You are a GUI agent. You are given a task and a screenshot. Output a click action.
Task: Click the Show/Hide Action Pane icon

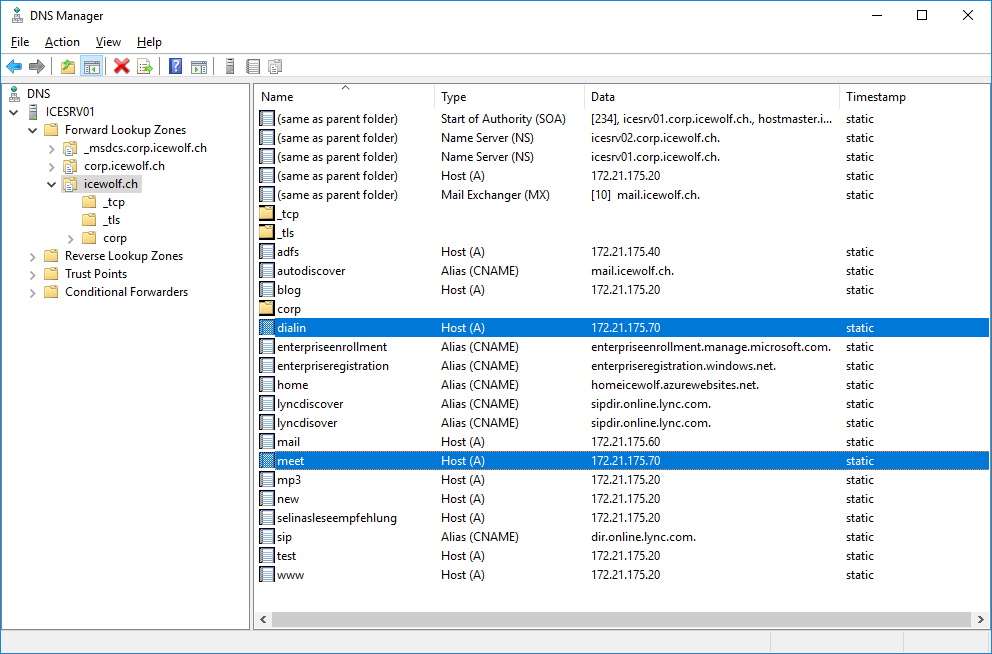click(199, 66)
